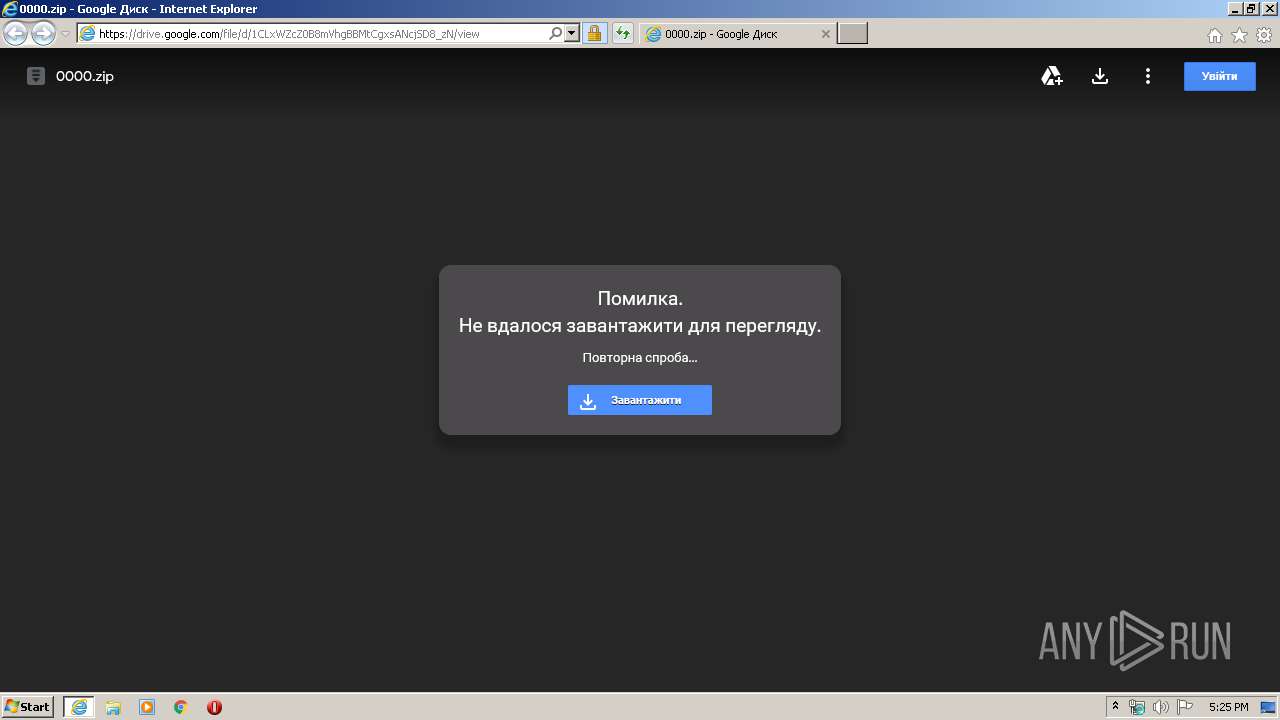The width and height of the screenshot is (1280, 720).
Task: Refresh the page with the green arrows icon
Action: [x=623, y=34]
